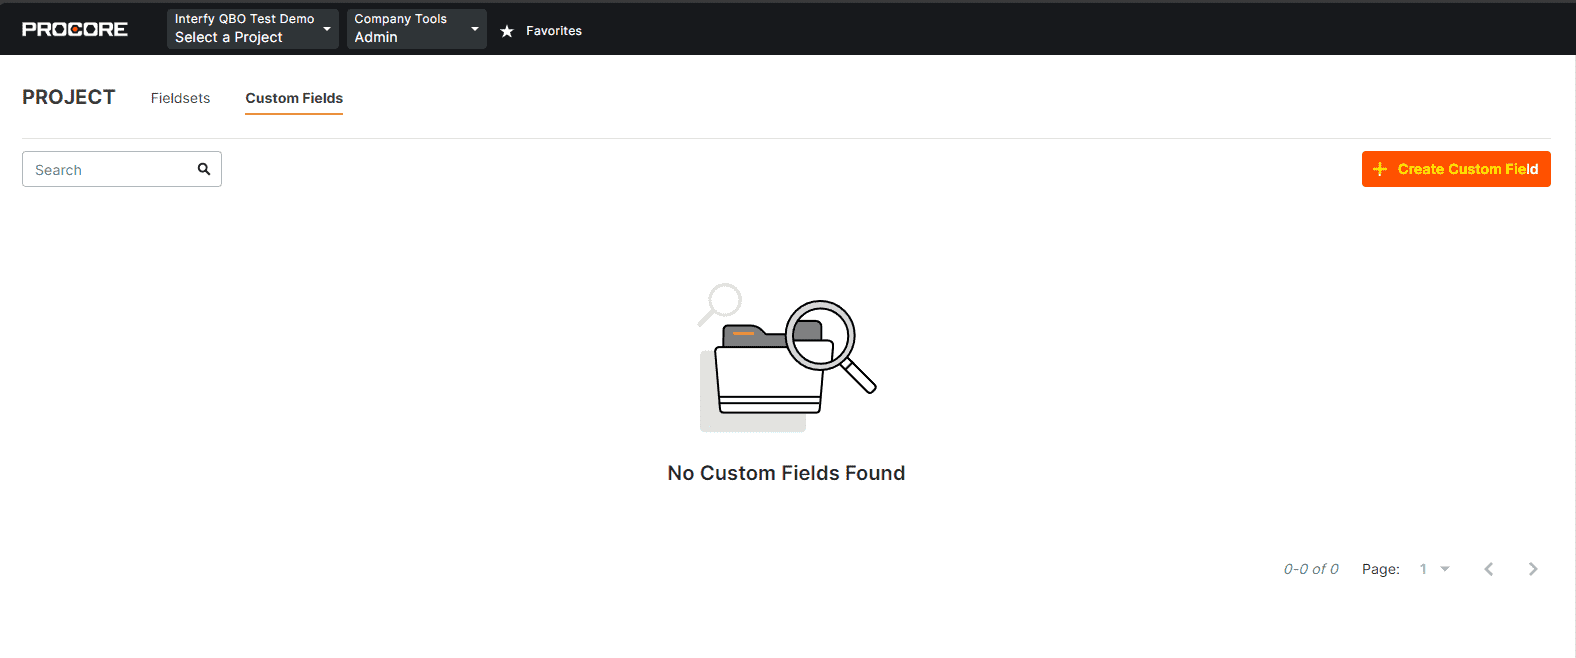Select the Custom Fields tab

294,98
